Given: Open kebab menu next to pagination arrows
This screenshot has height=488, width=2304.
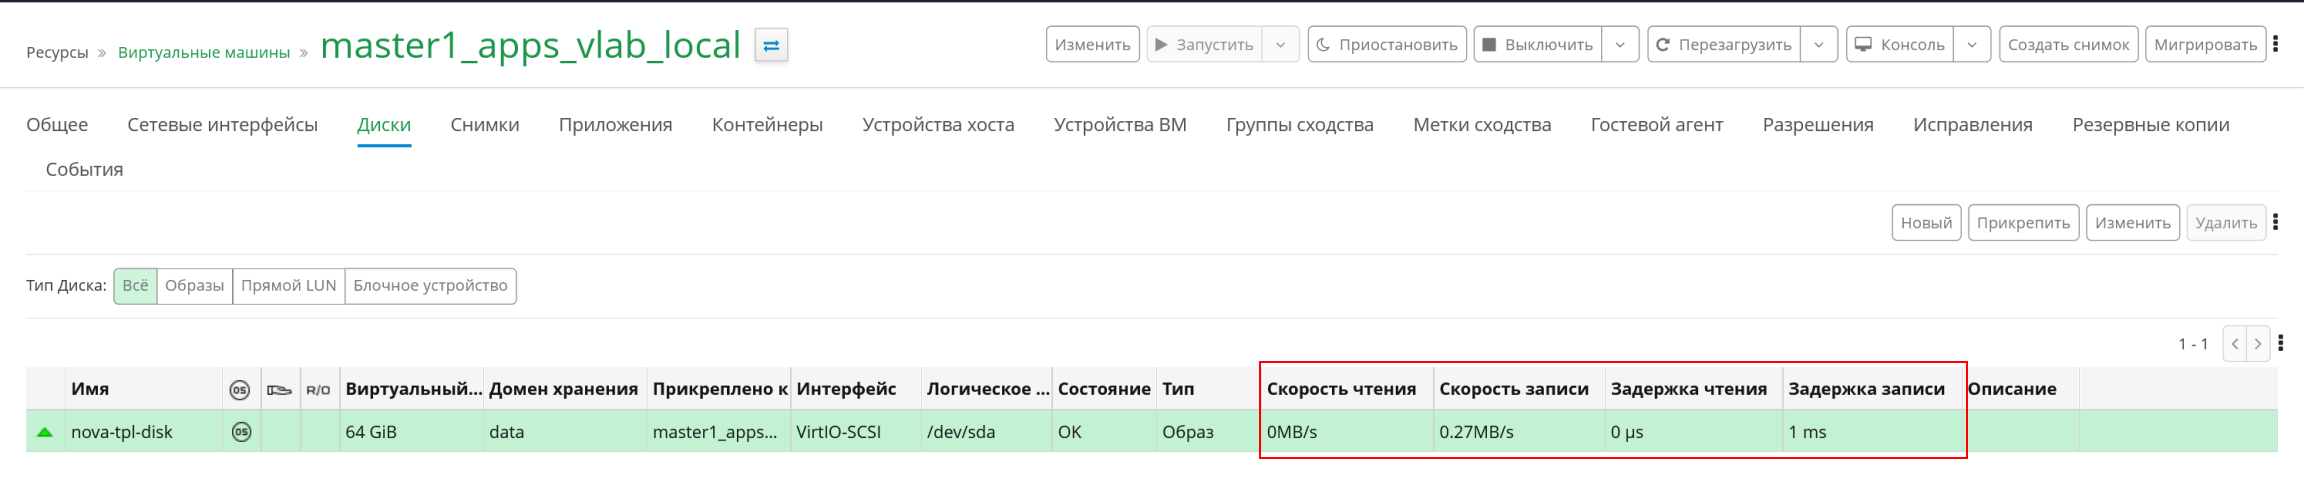Looking at the screenshot, I should pos(2280,343).
